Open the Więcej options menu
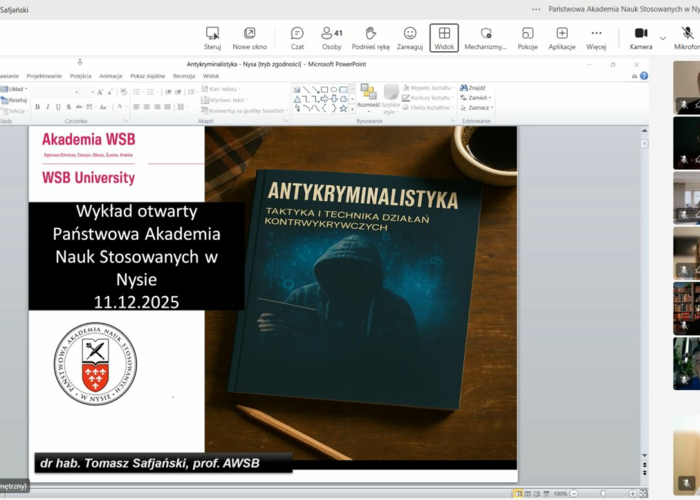 [x=596, y=38]
